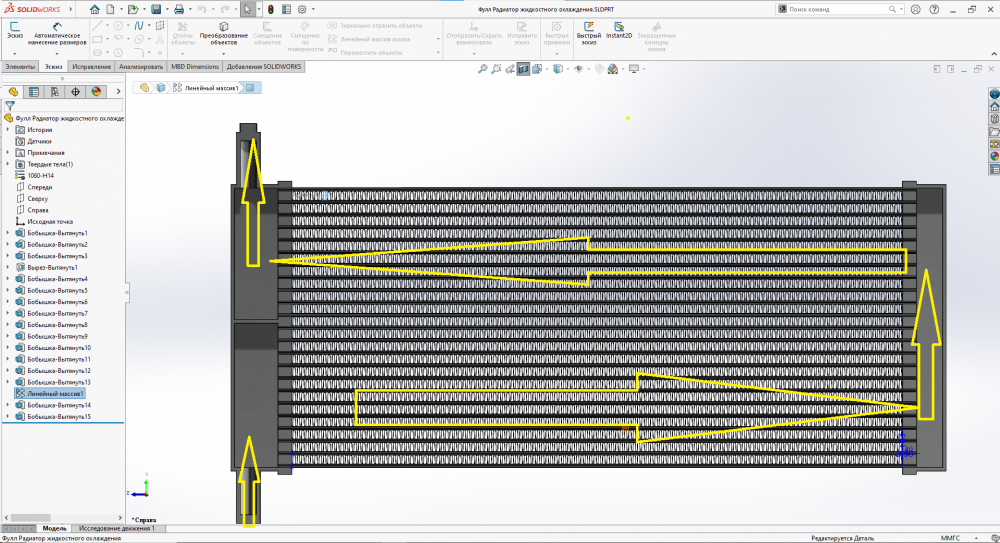Open ConfigurationManager tab icon
This screenshot has width=1000, height=543.
[54, 92]
